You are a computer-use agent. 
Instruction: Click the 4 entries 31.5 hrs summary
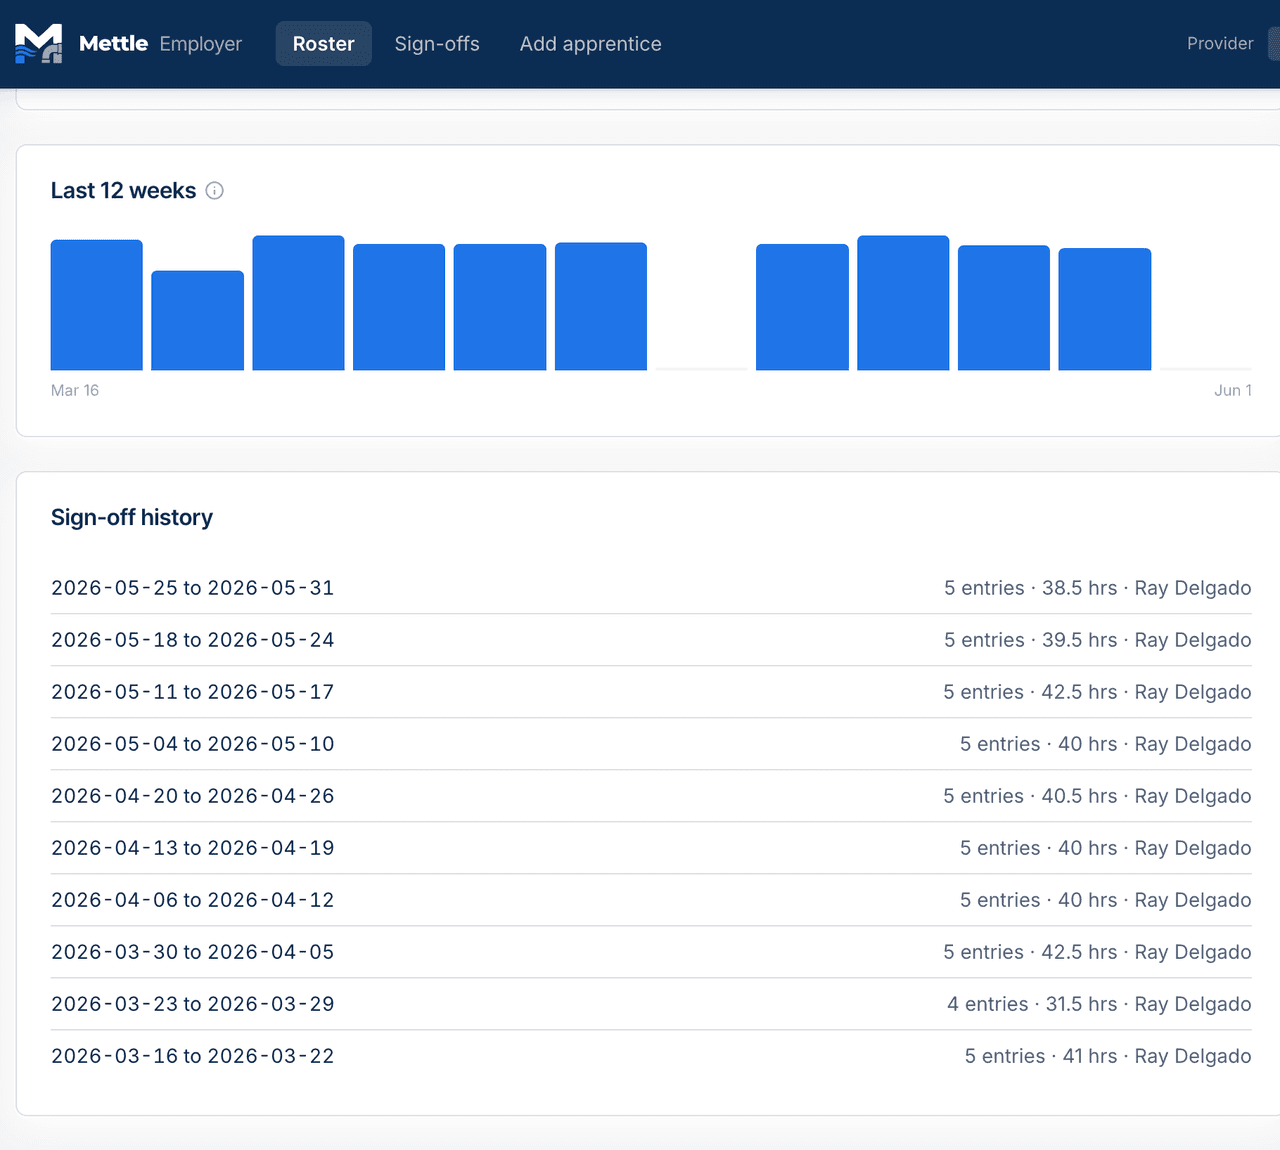pos(1099,1004)
